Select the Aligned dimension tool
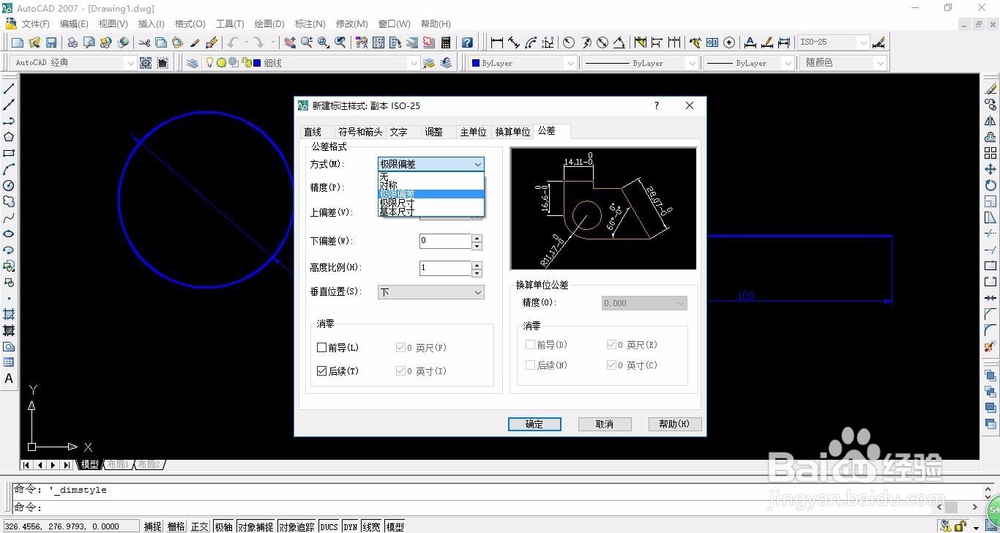 tap(513, 43)
